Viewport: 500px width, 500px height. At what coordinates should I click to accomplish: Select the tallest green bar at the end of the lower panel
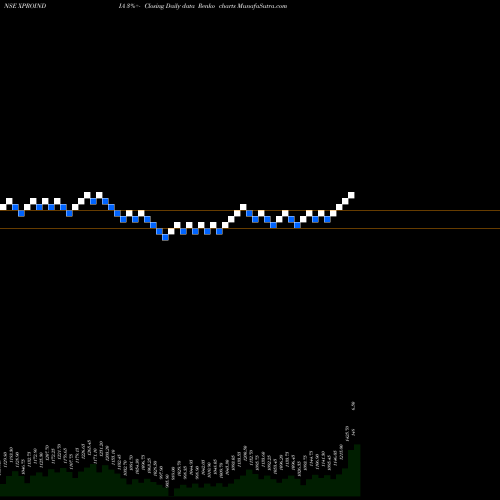click(x=357, y=470)
